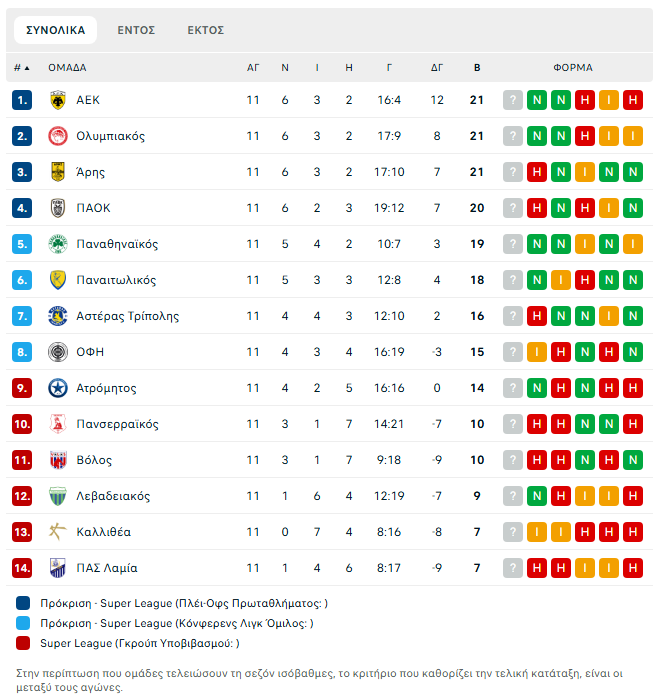Open the ΕΚΤΟΣ standings tab
Image resolution: width=658 pixels, height=697 pixels.
205,30
